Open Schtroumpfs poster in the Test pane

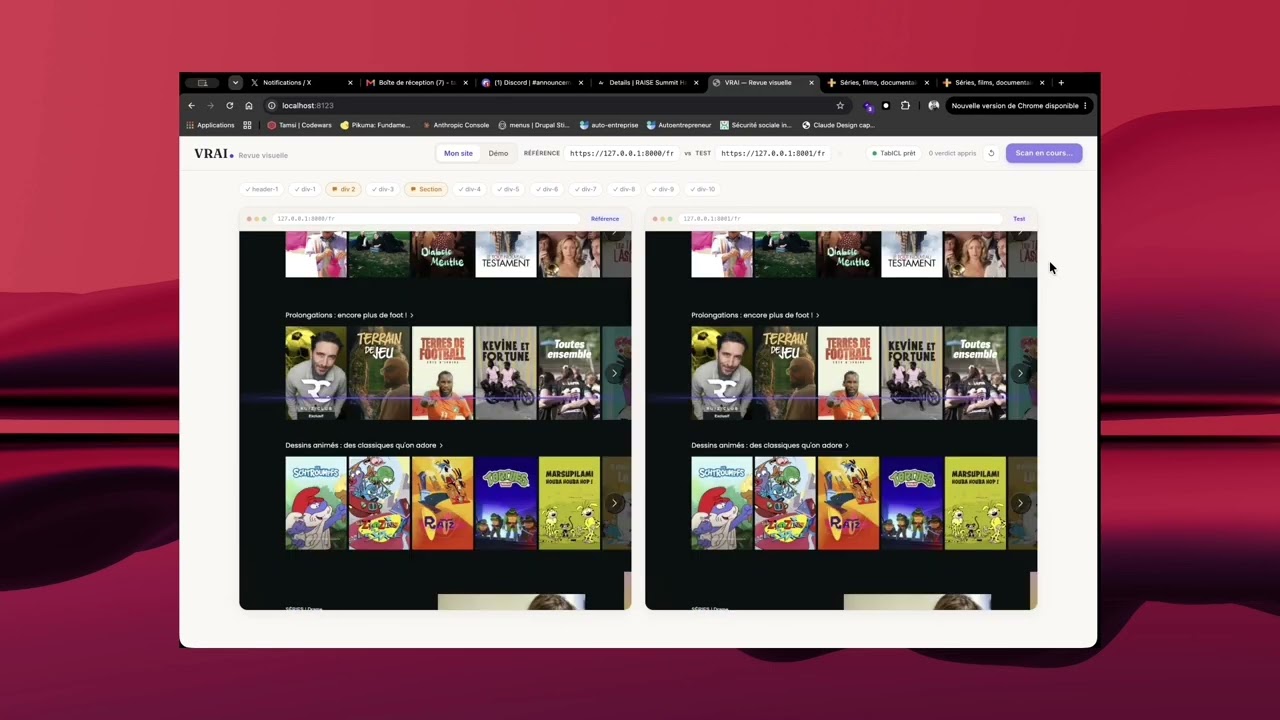coord(722,503)
